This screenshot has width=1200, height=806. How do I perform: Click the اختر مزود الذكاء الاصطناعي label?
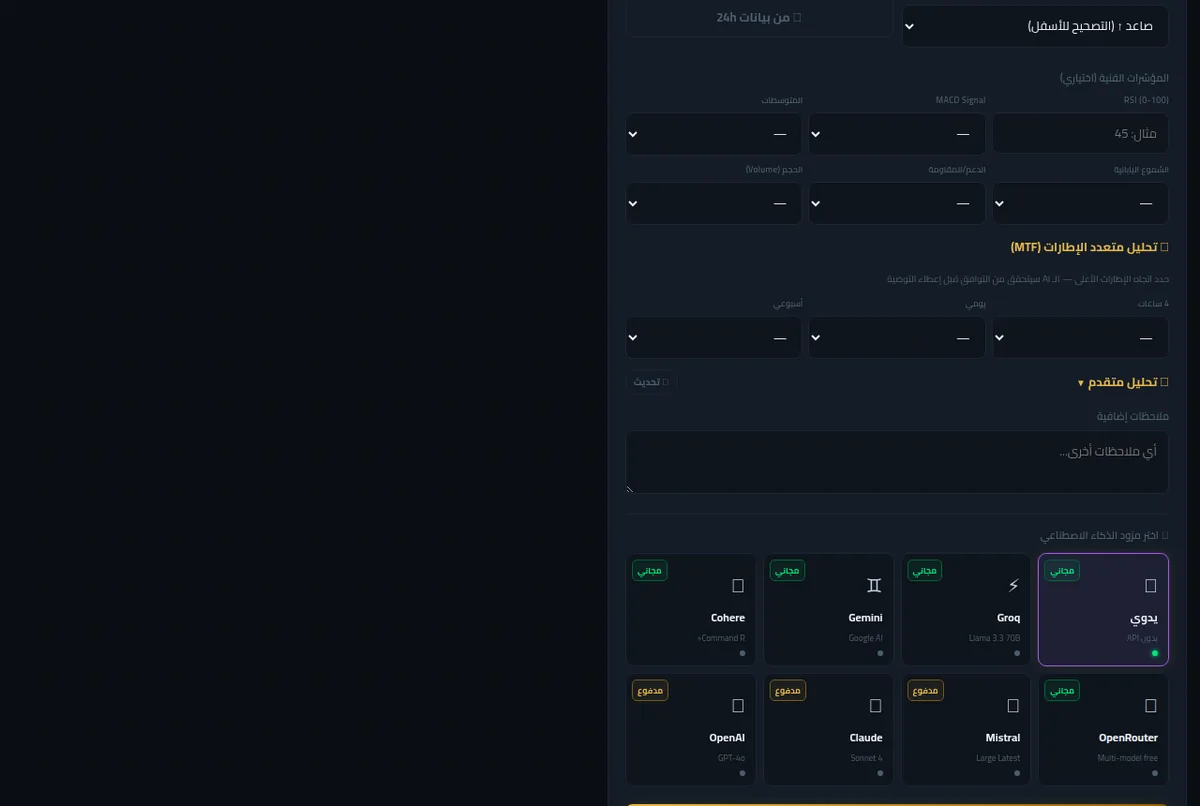(x=1104, y=535)
